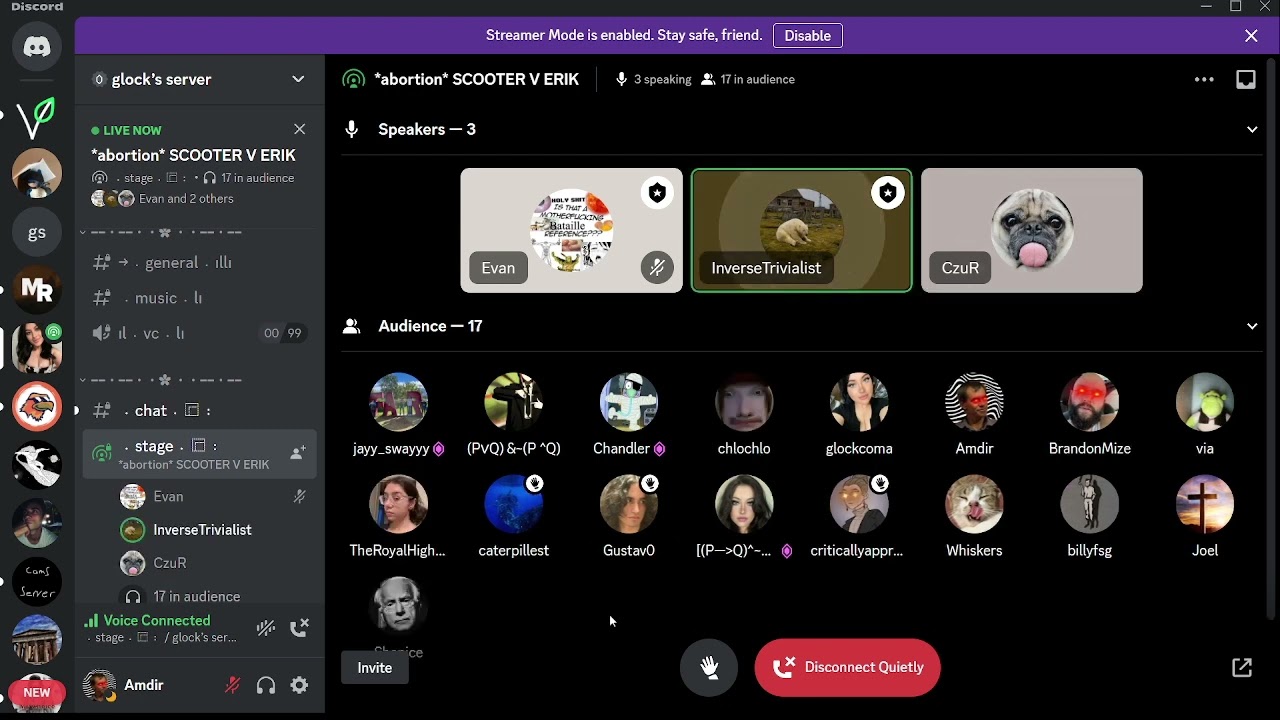Disable Streamer Mode

(x=808, y=36)
